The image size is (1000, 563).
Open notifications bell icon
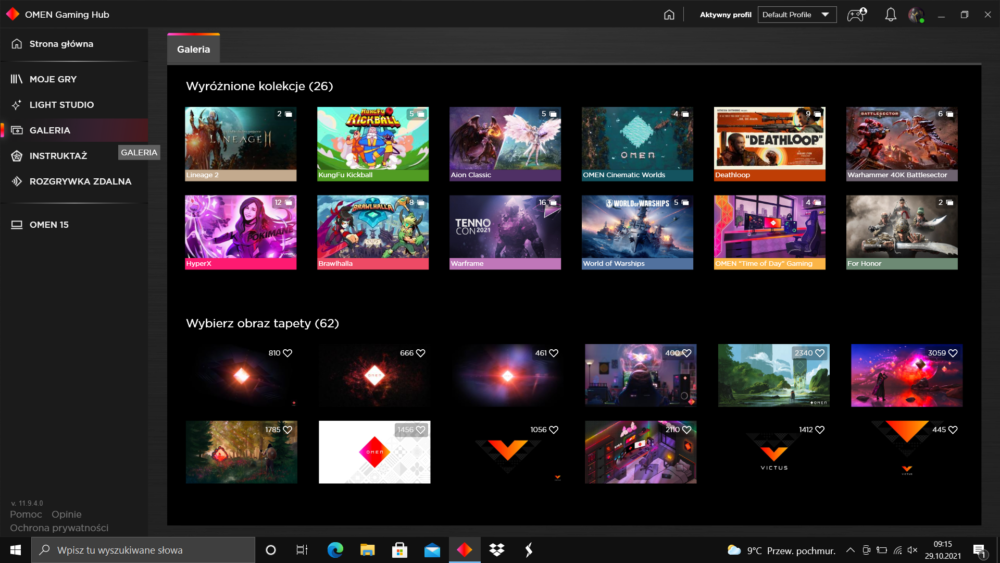tap(890, 15)
